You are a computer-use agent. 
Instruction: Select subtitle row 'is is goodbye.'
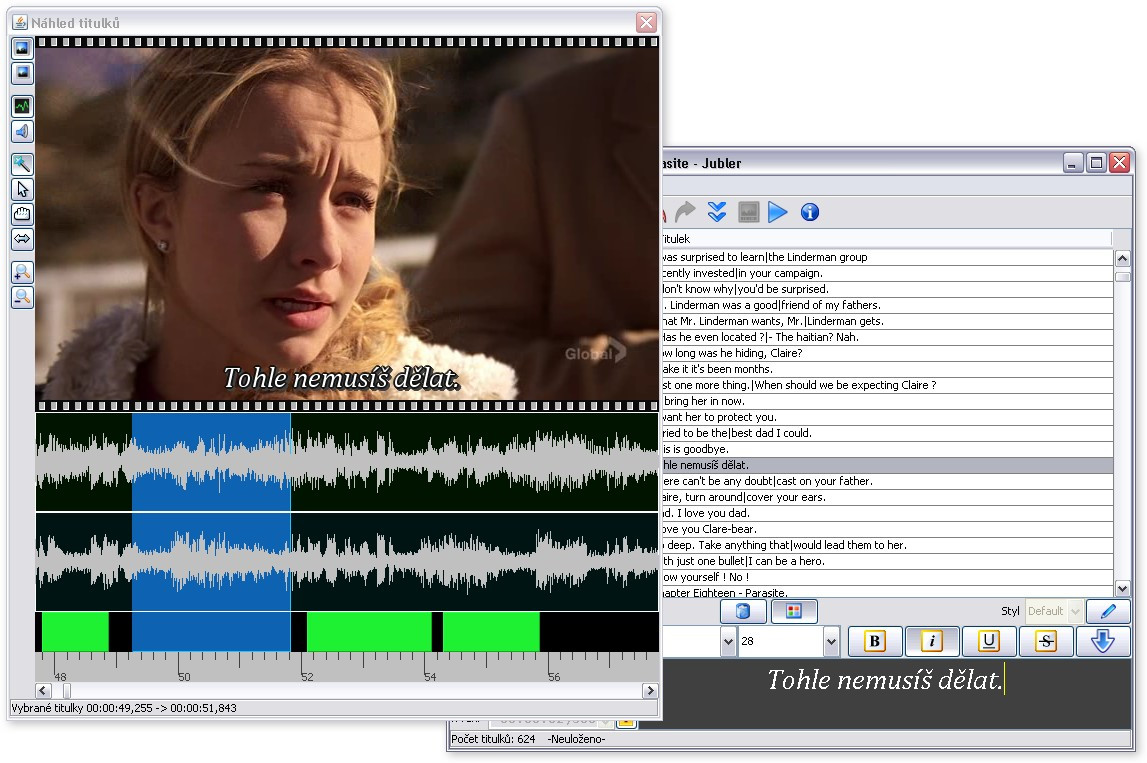click(887, 449)
